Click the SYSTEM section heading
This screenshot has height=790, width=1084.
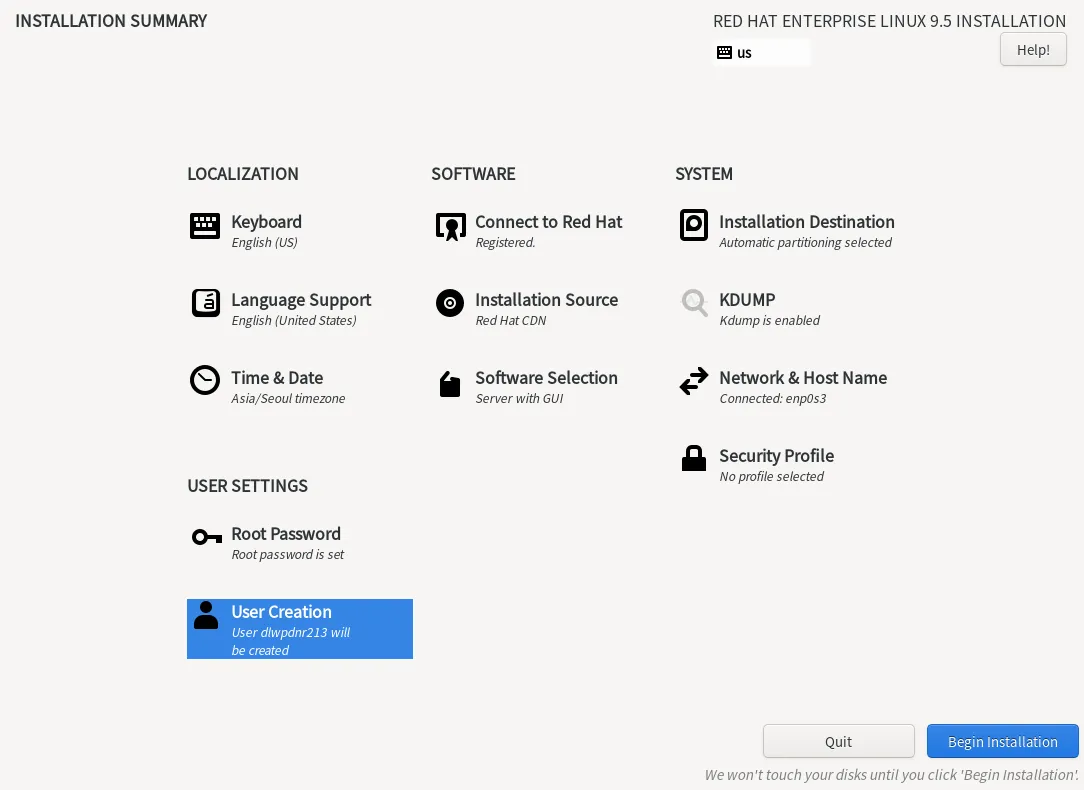click(704, 174)
